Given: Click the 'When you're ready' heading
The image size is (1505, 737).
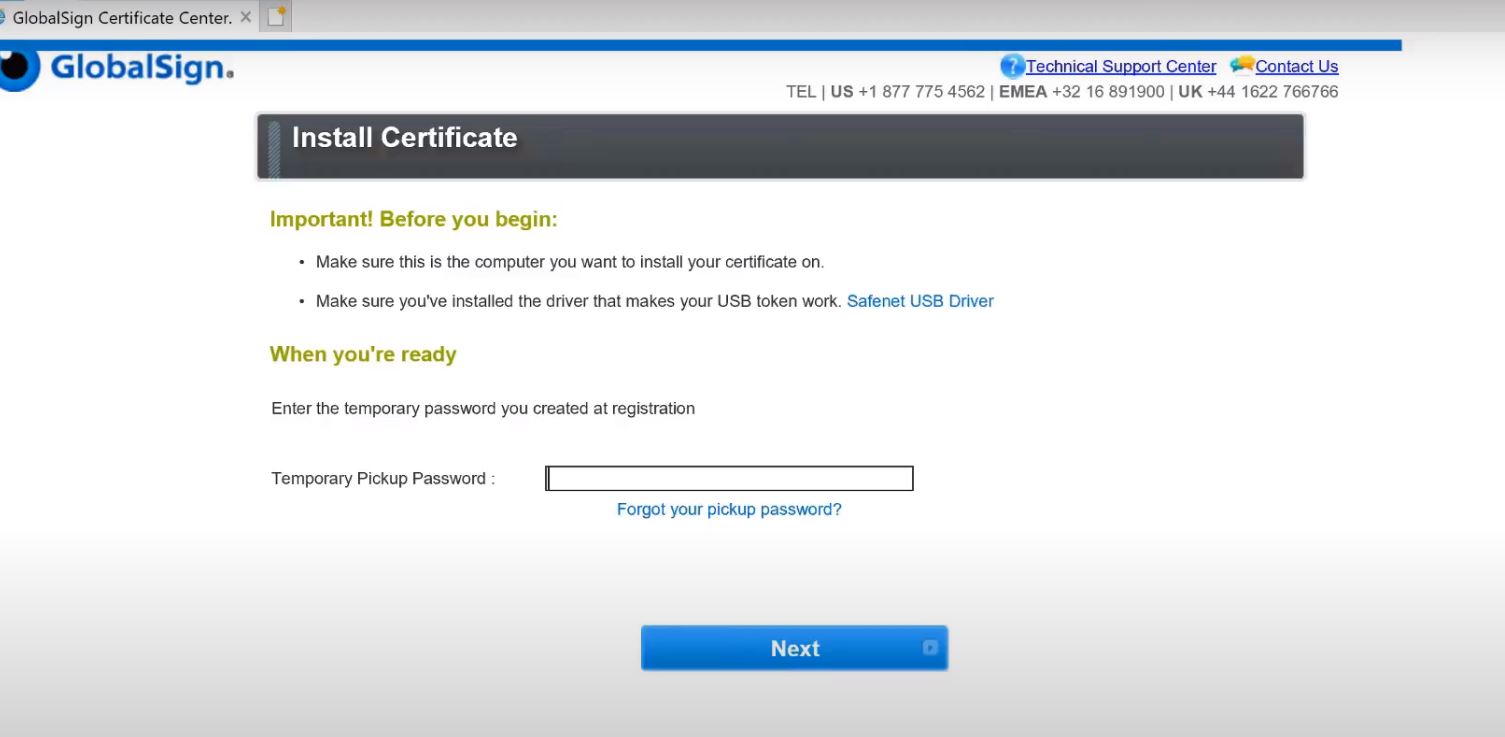Looking at the screenshot, I should coord(363,354).
